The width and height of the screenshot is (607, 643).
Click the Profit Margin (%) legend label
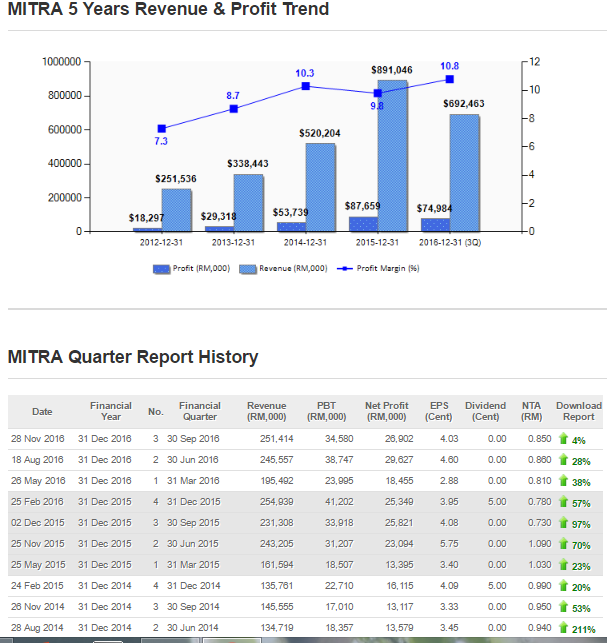click(388, 269)
